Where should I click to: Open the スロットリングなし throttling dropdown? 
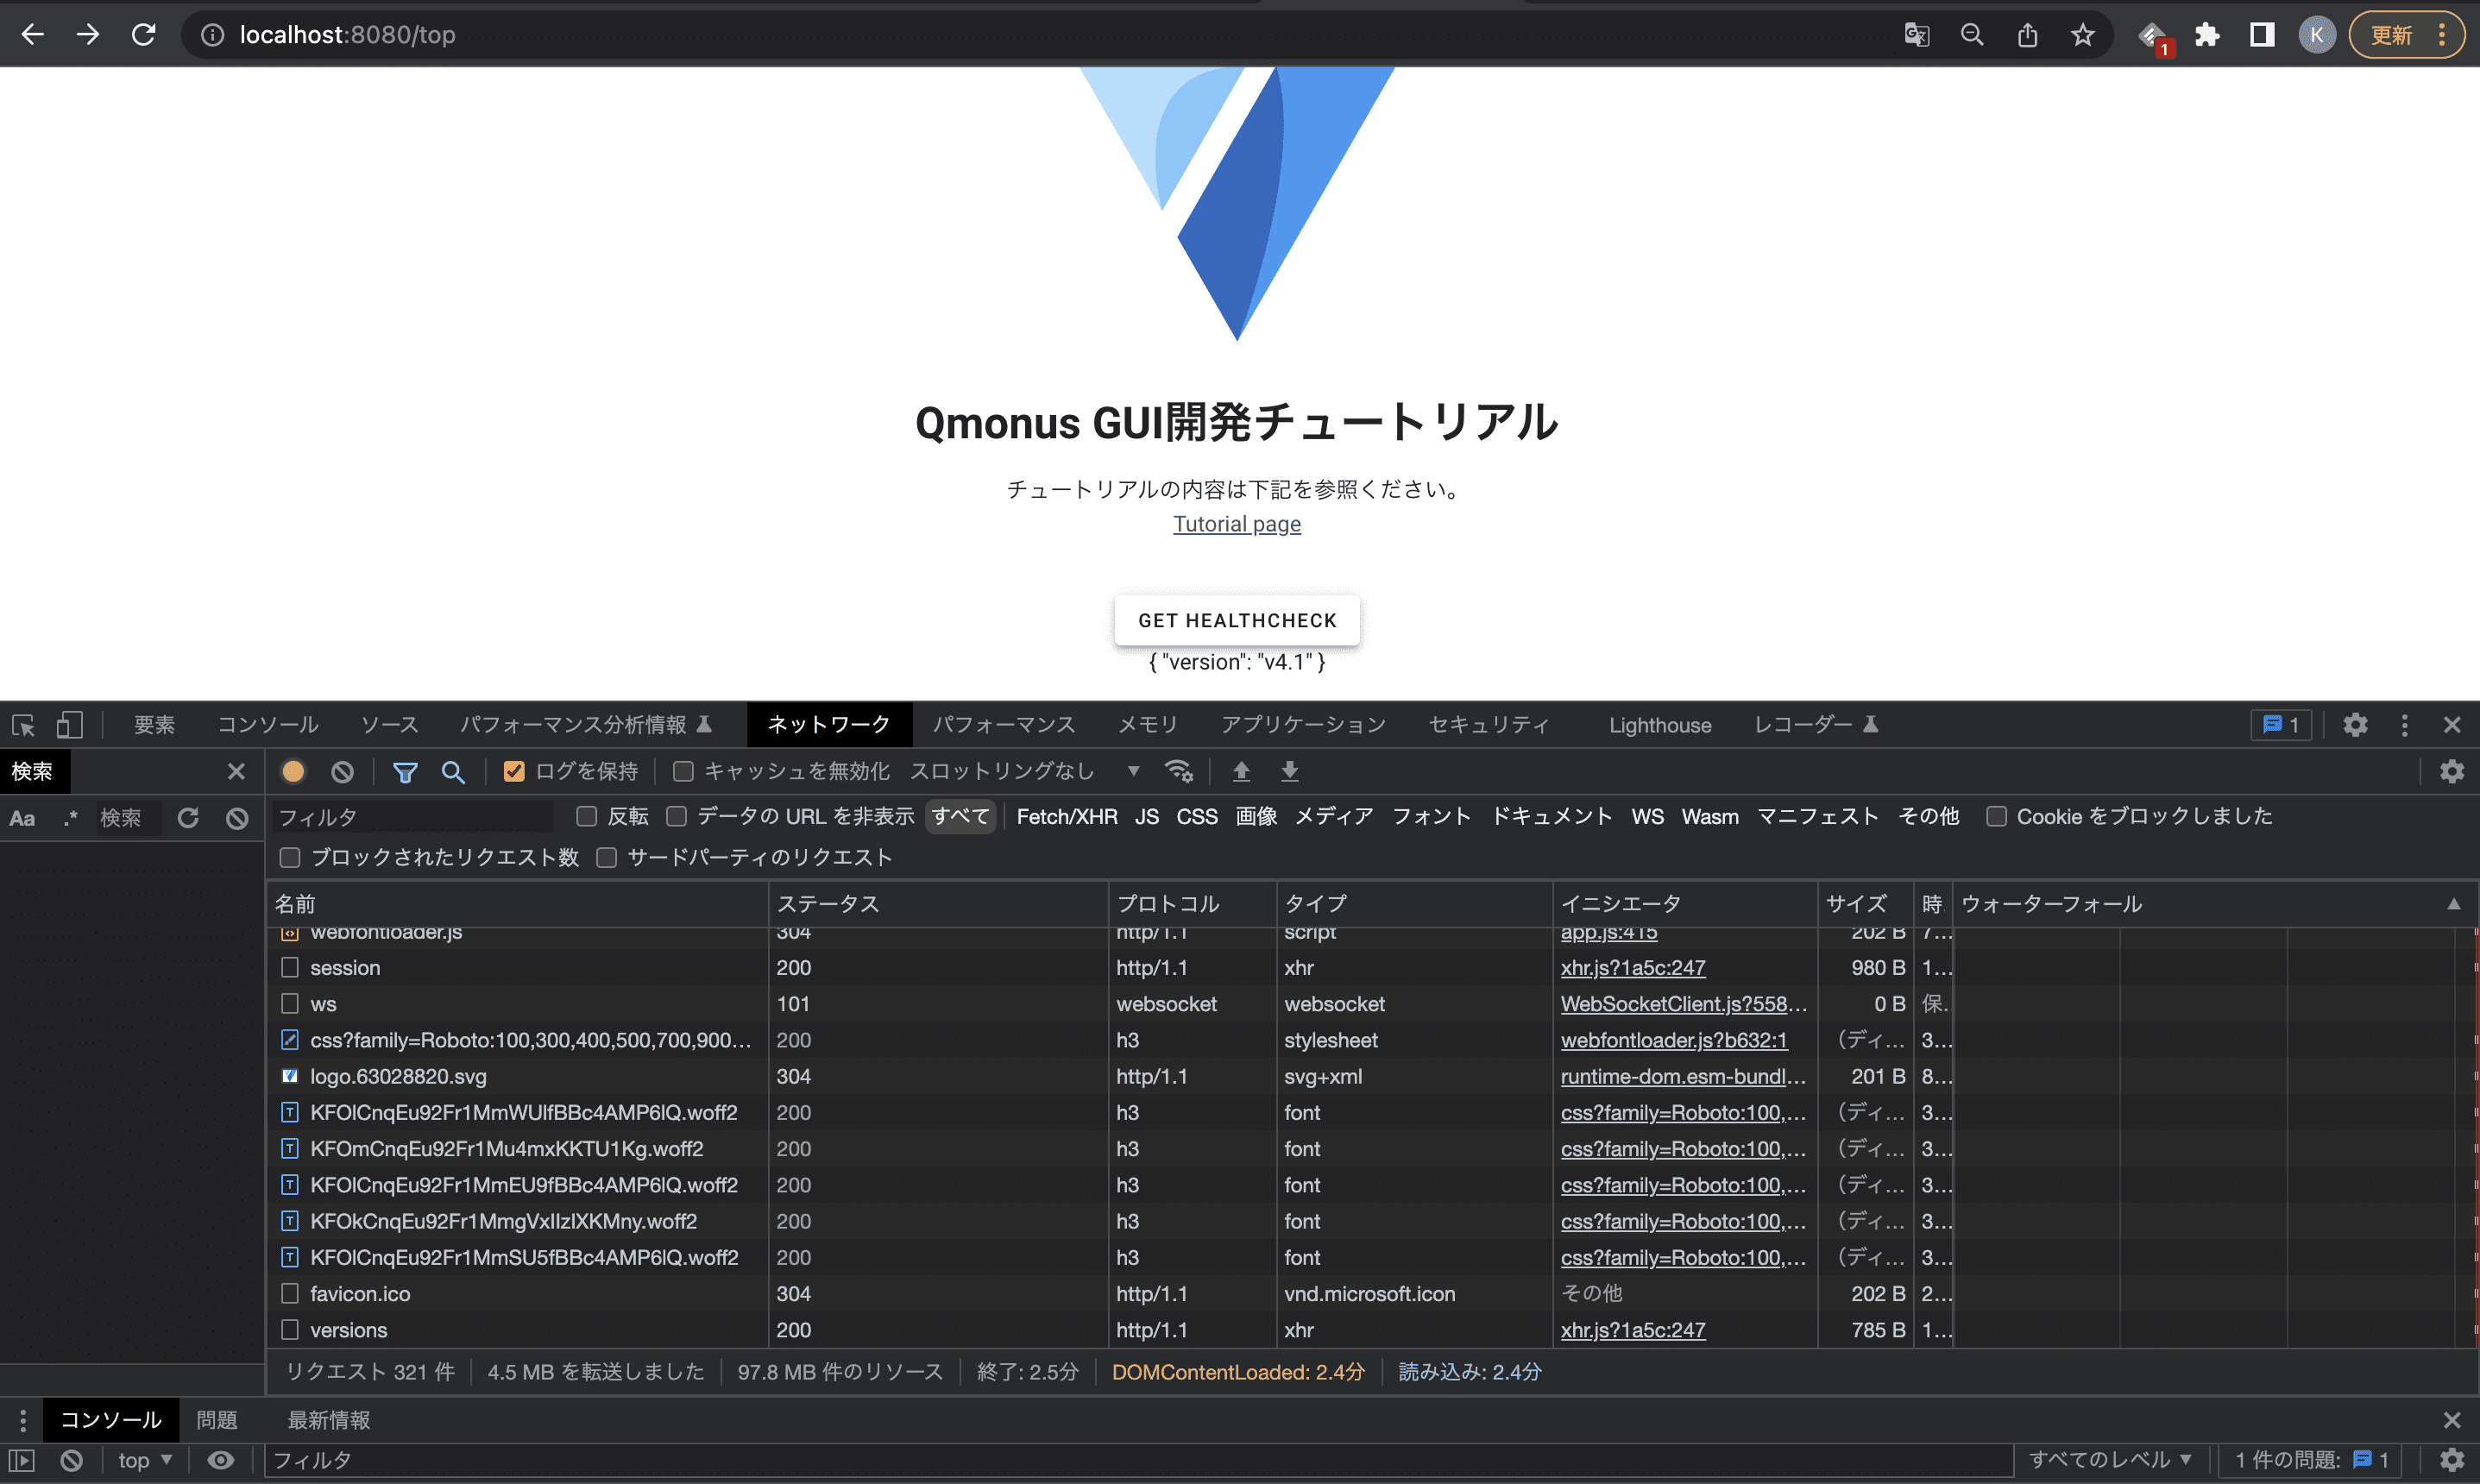[x=1024, y=771]
